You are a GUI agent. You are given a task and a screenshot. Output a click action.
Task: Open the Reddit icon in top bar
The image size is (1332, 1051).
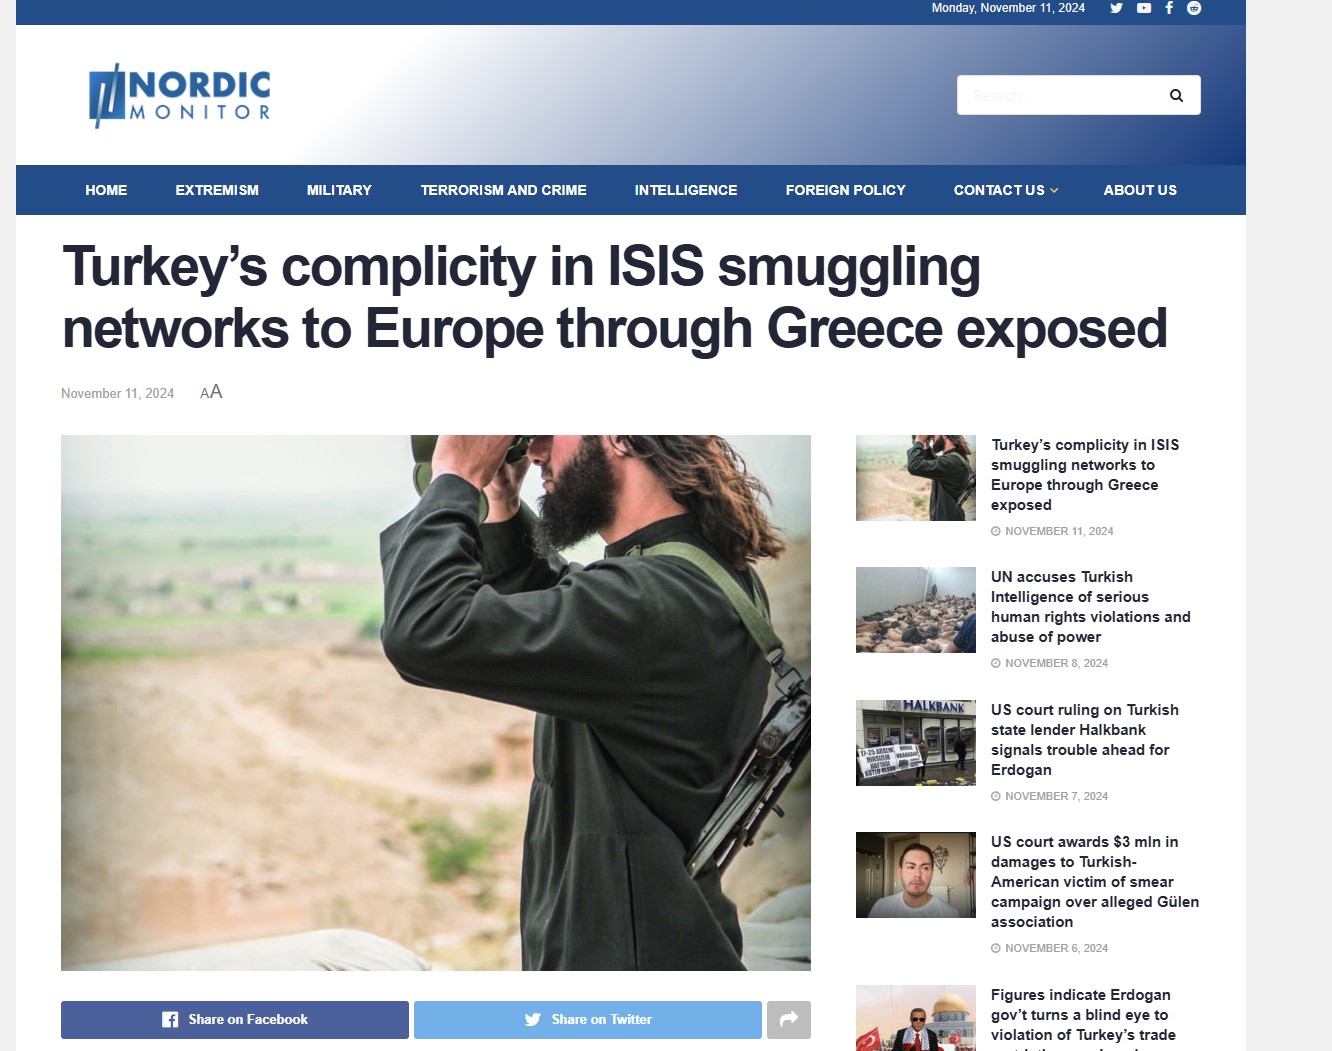(1194, 8)
